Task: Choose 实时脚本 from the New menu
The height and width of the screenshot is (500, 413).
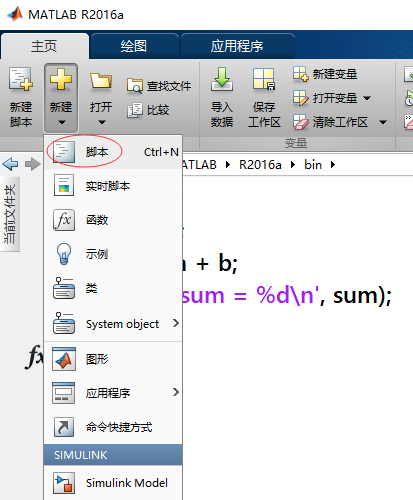Action: point(113,186)
